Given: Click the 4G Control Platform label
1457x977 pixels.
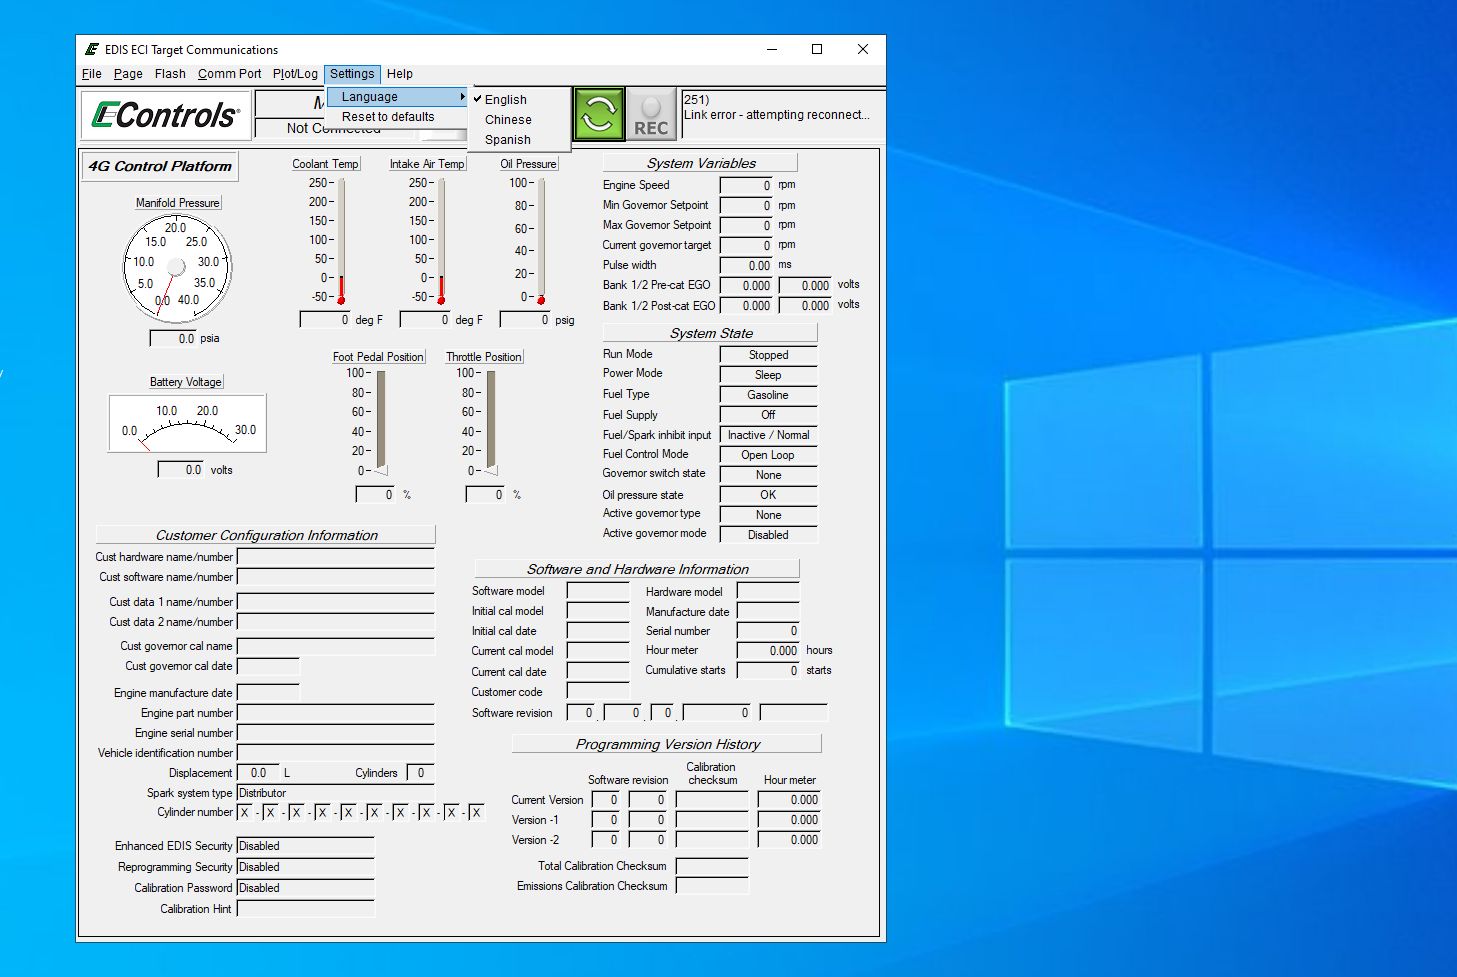Looking at the screenshot, I should (160, 166).
